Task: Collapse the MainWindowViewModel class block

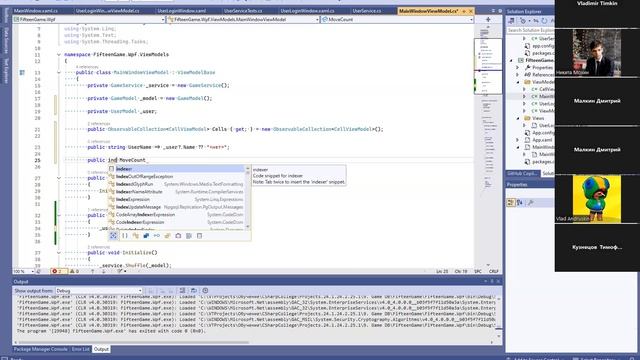Action: coord(59,73)
